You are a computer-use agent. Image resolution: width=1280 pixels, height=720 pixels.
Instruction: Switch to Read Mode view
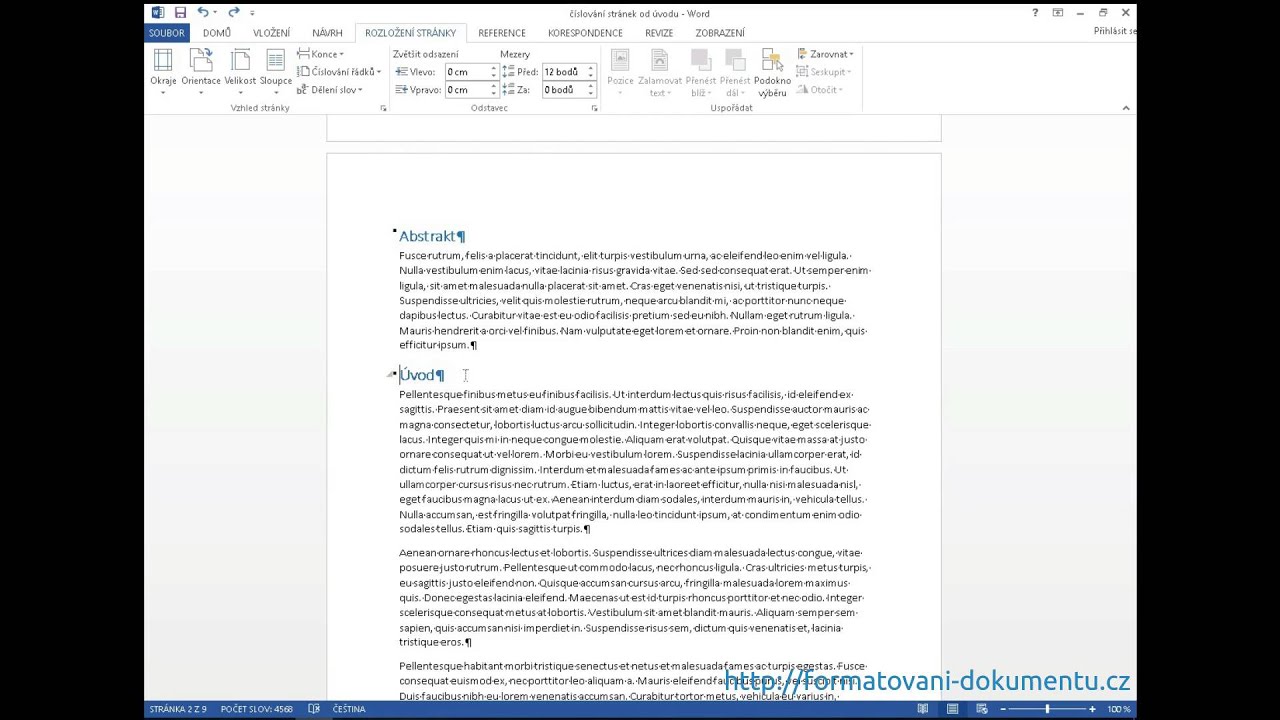923,709
